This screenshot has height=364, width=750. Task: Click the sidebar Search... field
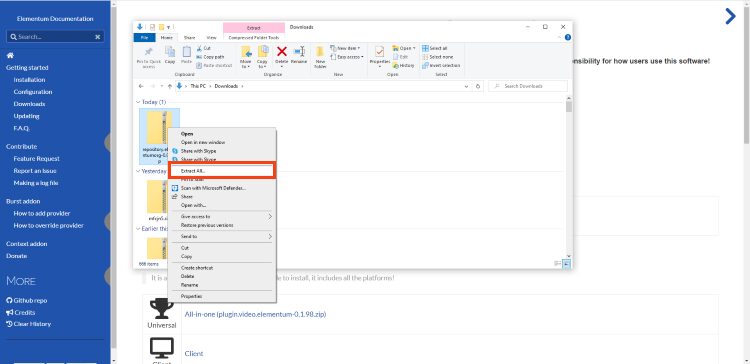[x=55, y=37]
